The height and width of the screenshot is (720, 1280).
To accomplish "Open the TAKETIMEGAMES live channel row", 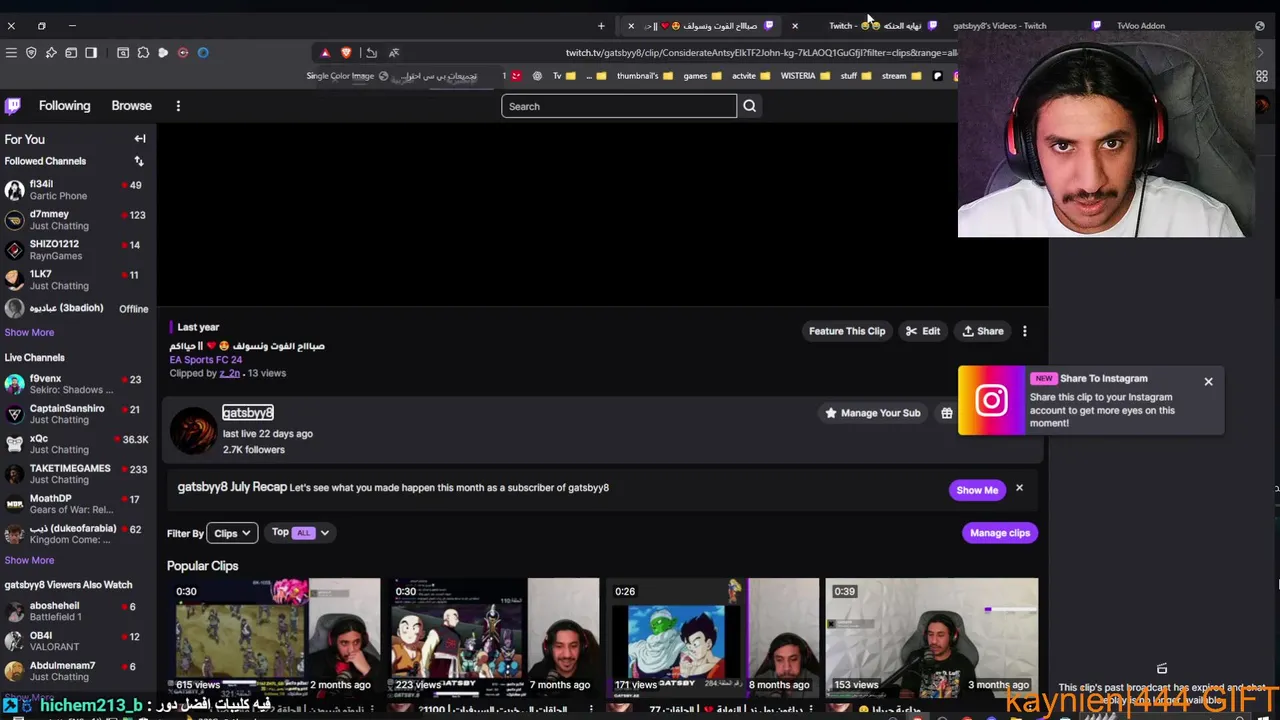I will [x=77, y=474].
